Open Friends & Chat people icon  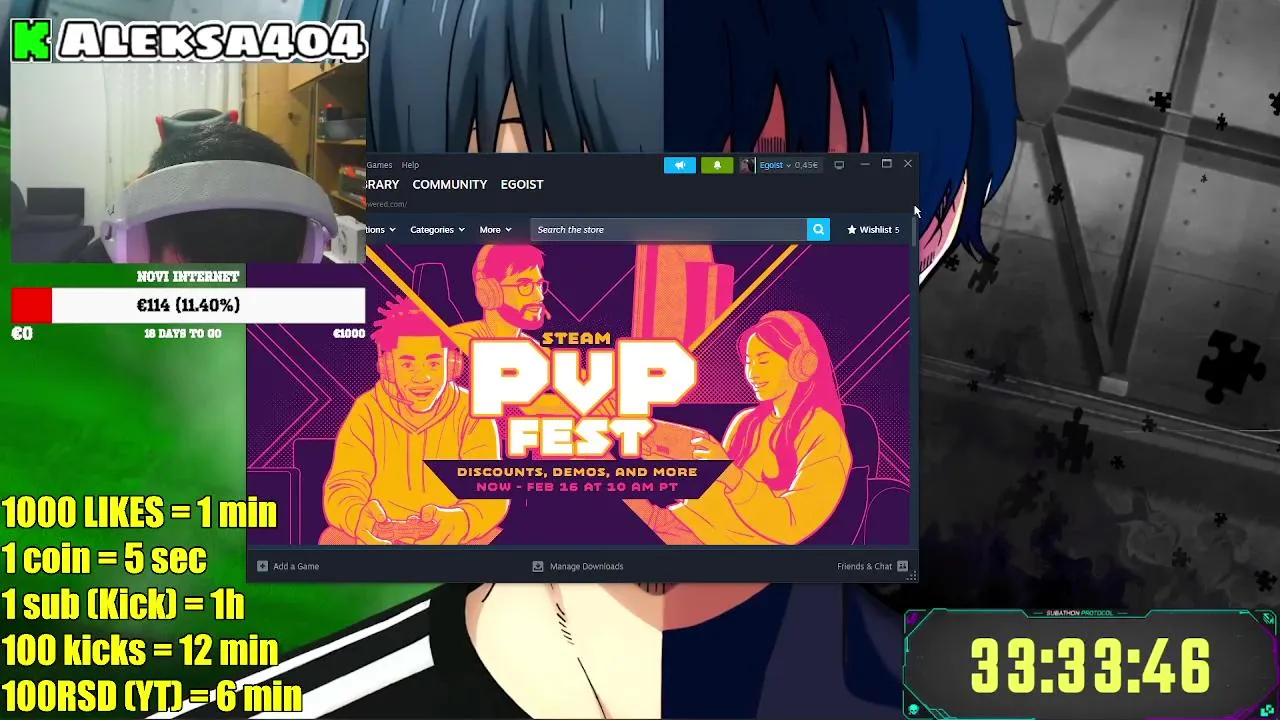[903, 566]
